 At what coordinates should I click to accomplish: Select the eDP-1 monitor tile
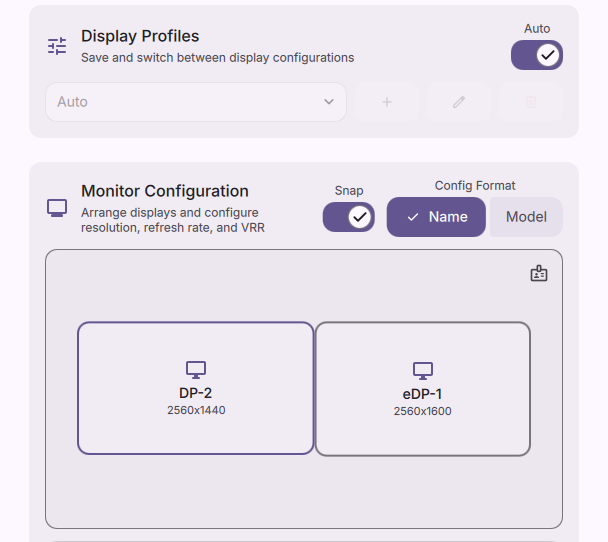pyautogui.click(x=423, y=389)
